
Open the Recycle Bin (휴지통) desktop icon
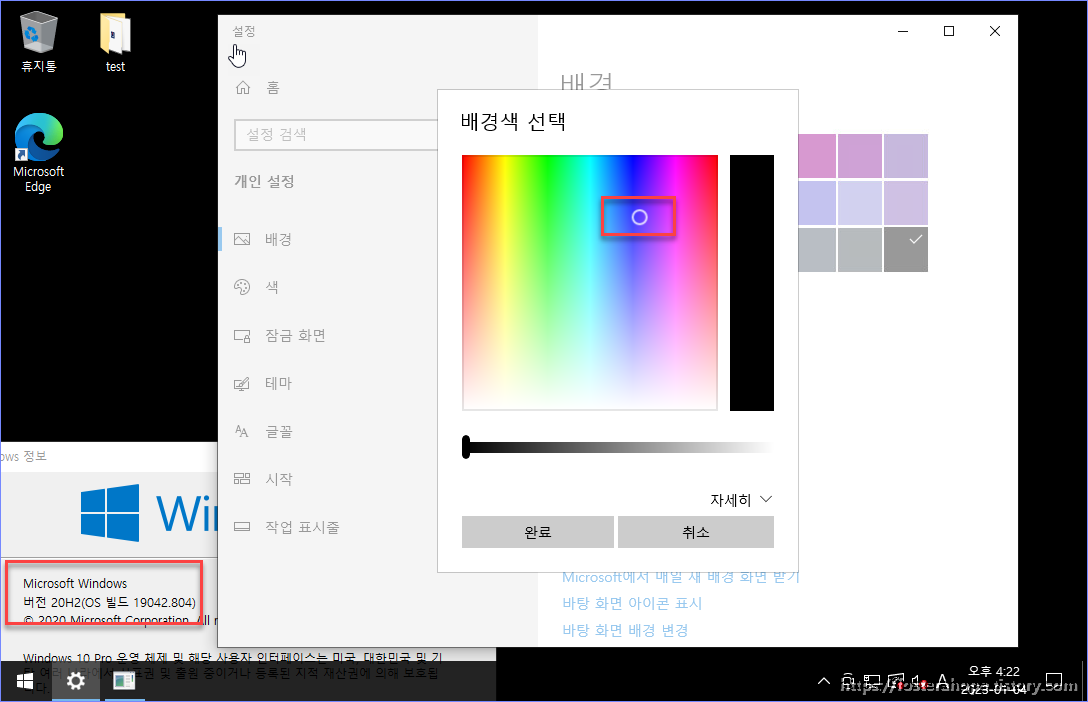coord(38,43)
